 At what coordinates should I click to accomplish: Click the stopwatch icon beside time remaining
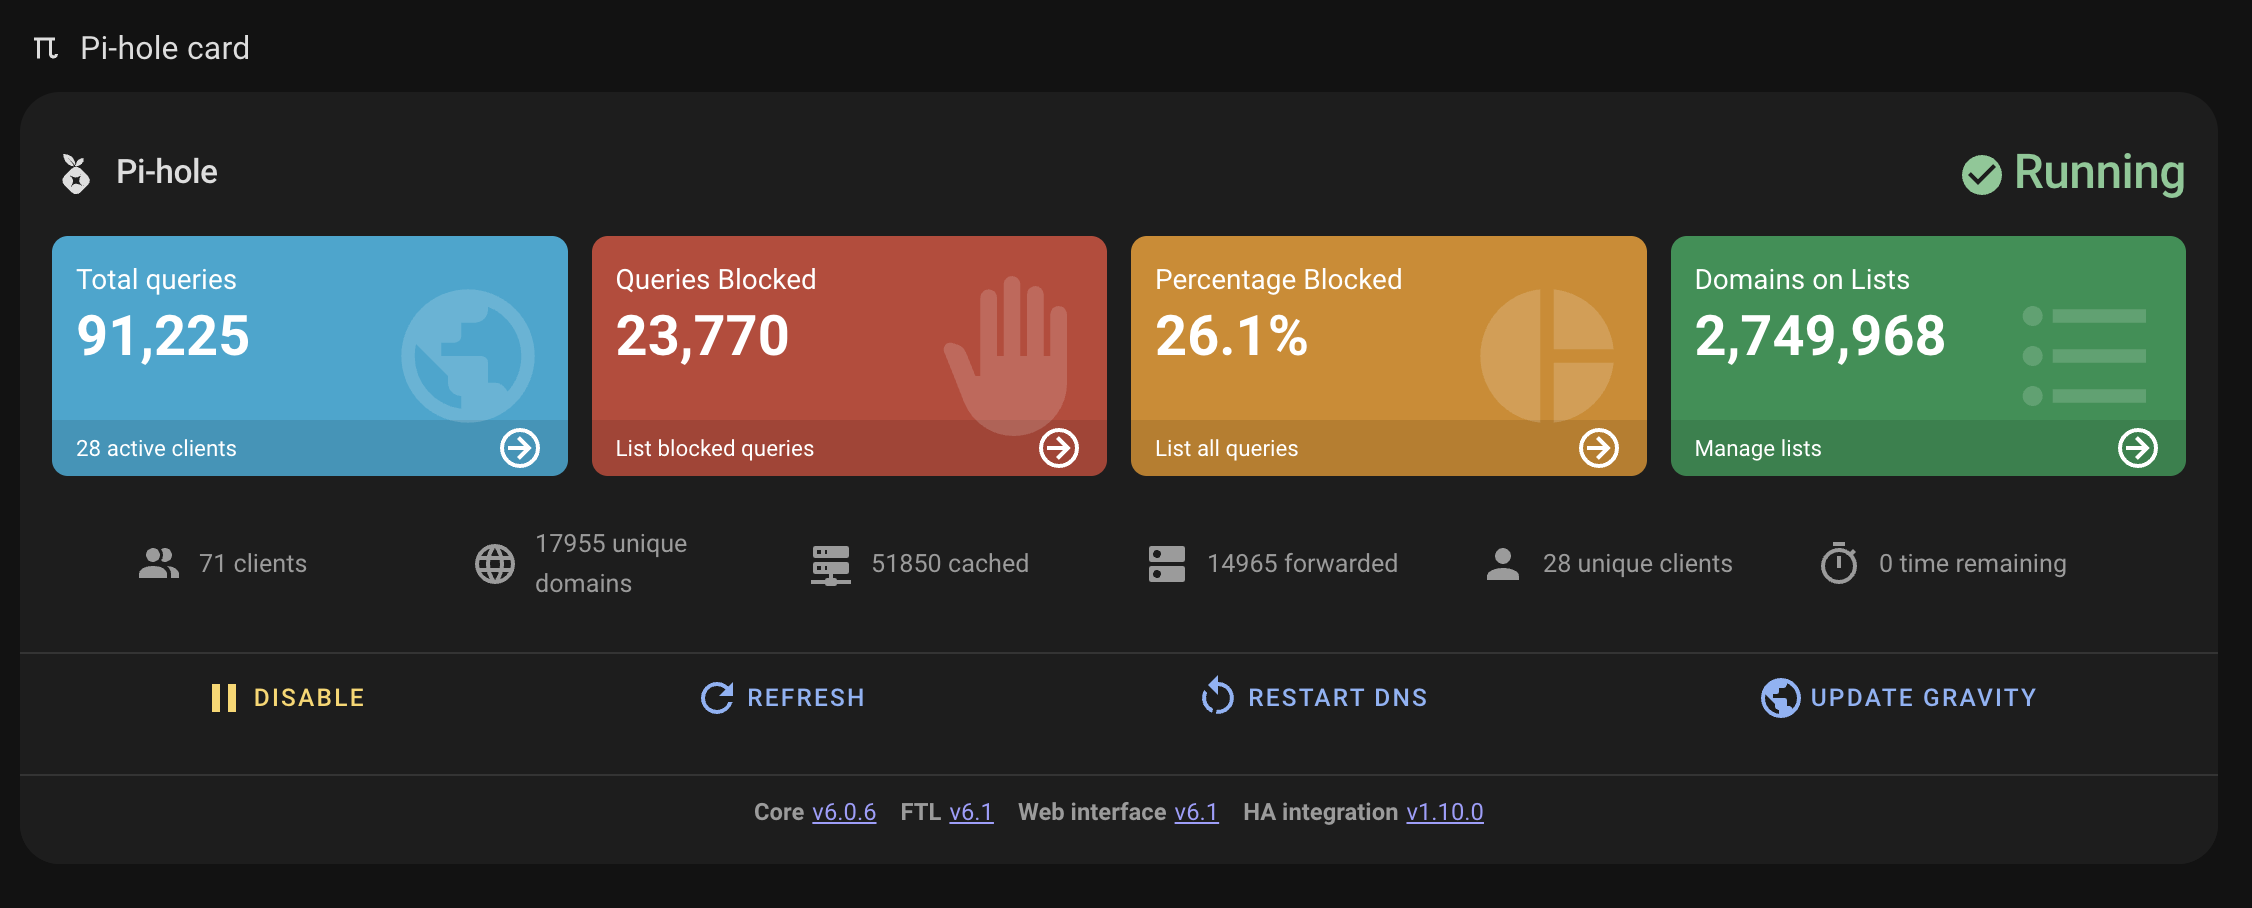coord(1839,563)
